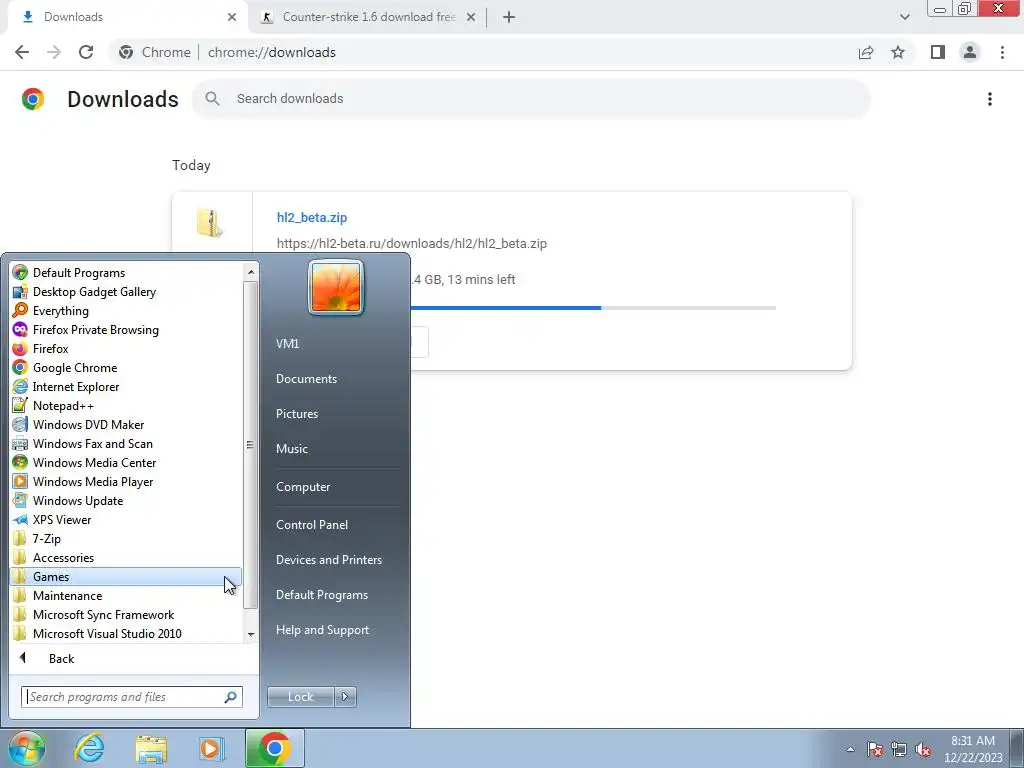1024x768 pixels.
Task: Open the Everything search program
Action: (61, 311)
